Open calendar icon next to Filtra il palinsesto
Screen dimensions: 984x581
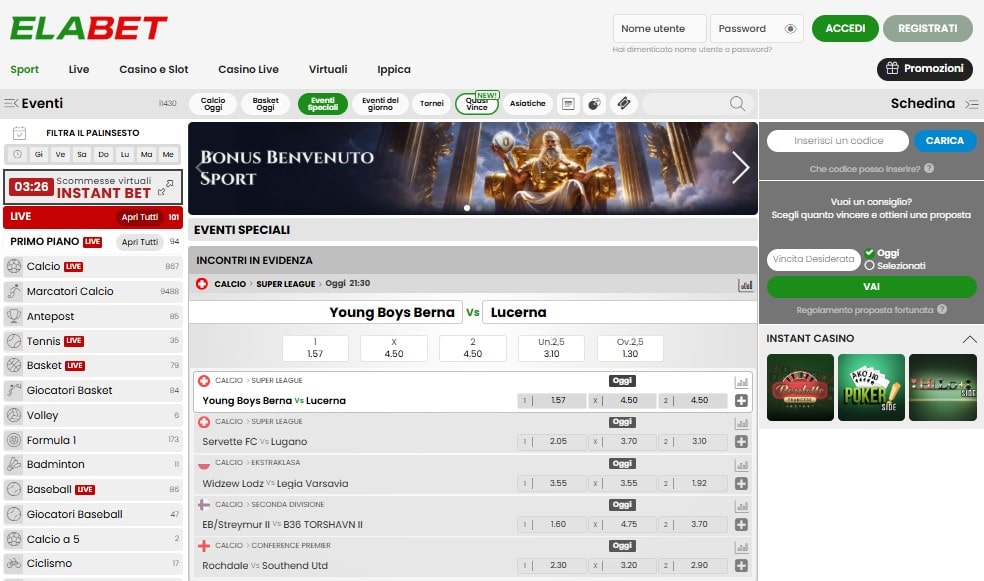coord(19,133)
